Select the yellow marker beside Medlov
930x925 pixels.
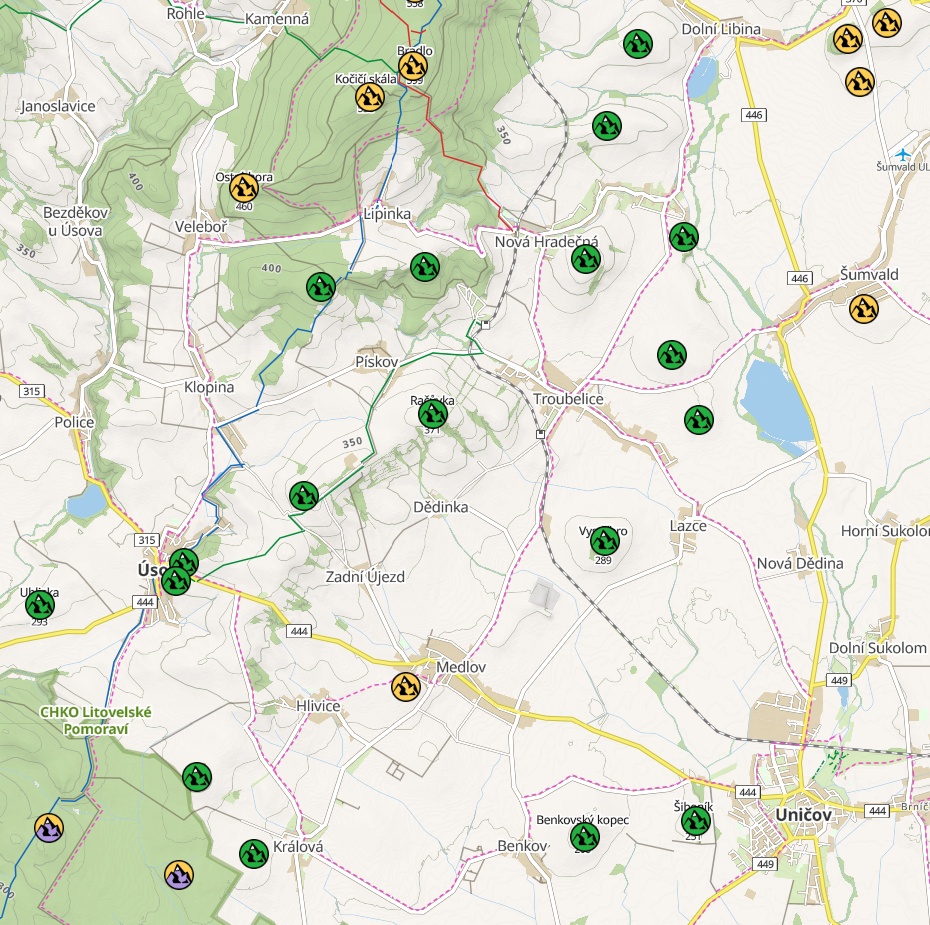click(405, 687)
